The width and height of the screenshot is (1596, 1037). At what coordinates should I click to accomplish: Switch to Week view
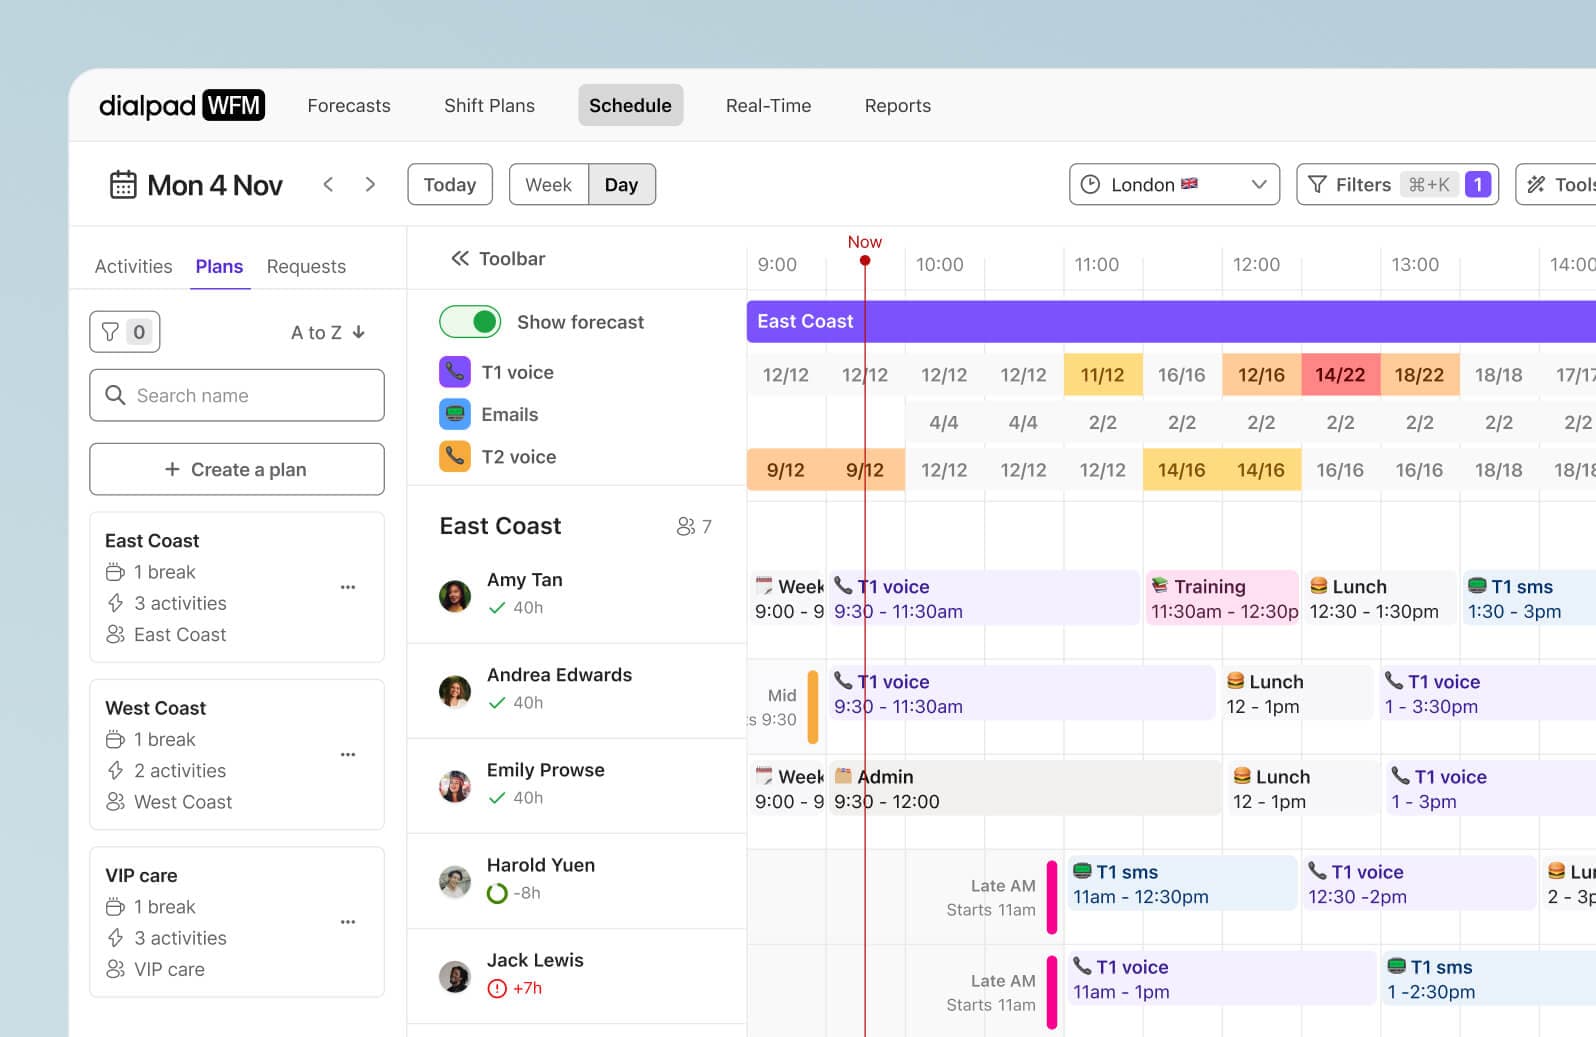[548, 185]
